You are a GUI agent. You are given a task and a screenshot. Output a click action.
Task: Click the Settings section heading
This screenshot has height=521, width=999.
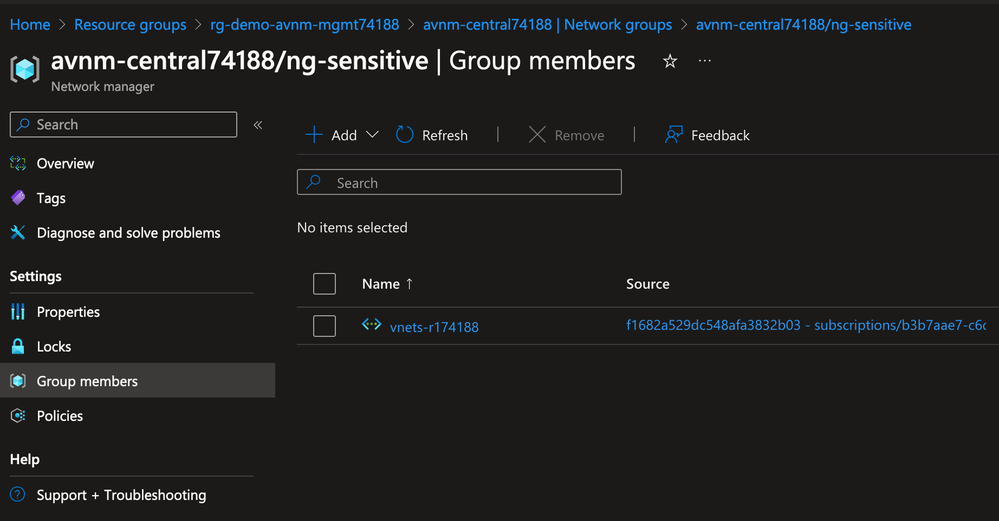[36, 276]
